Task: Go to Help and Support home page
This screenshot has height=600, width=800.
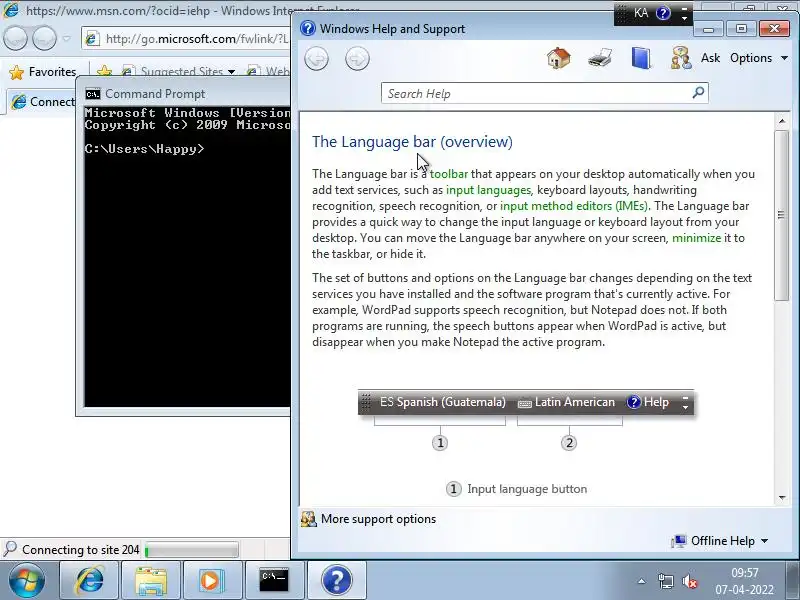Action: [559, 58]
